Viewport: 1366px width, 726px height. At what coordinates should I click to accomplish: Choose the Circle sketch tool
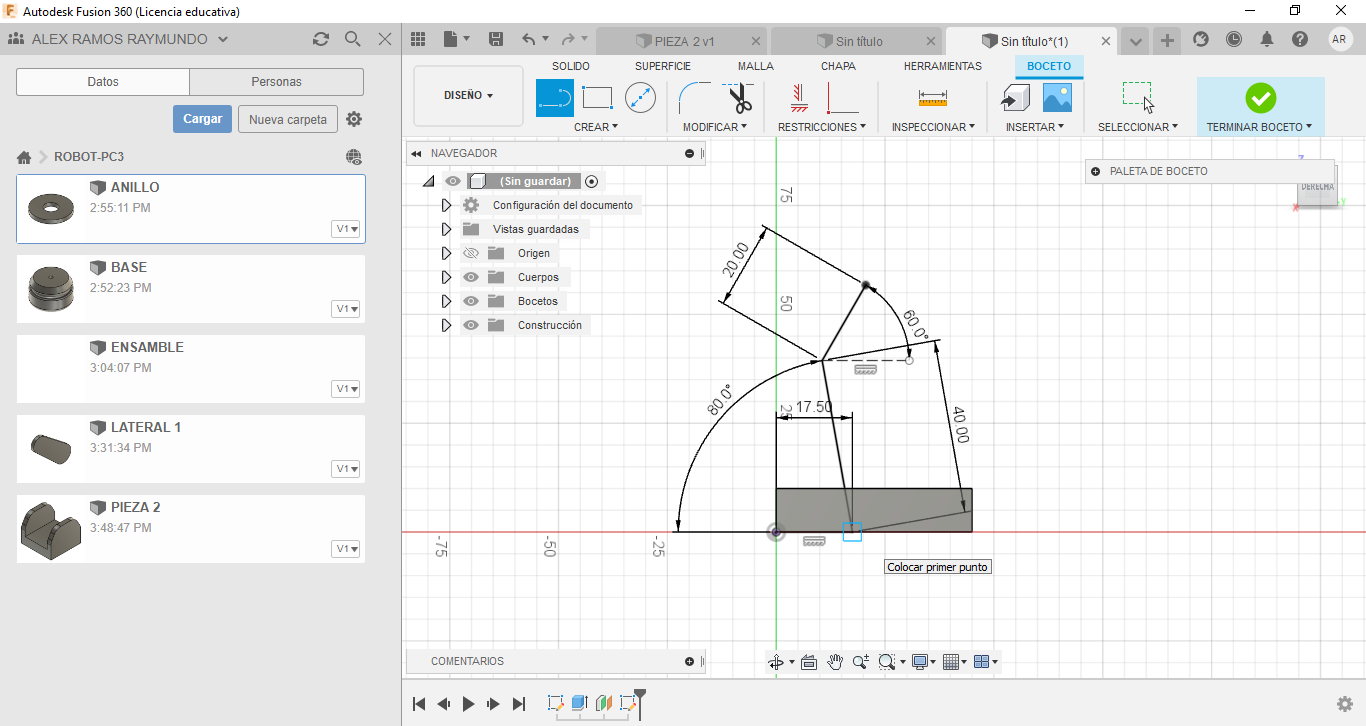coord(640,98)
